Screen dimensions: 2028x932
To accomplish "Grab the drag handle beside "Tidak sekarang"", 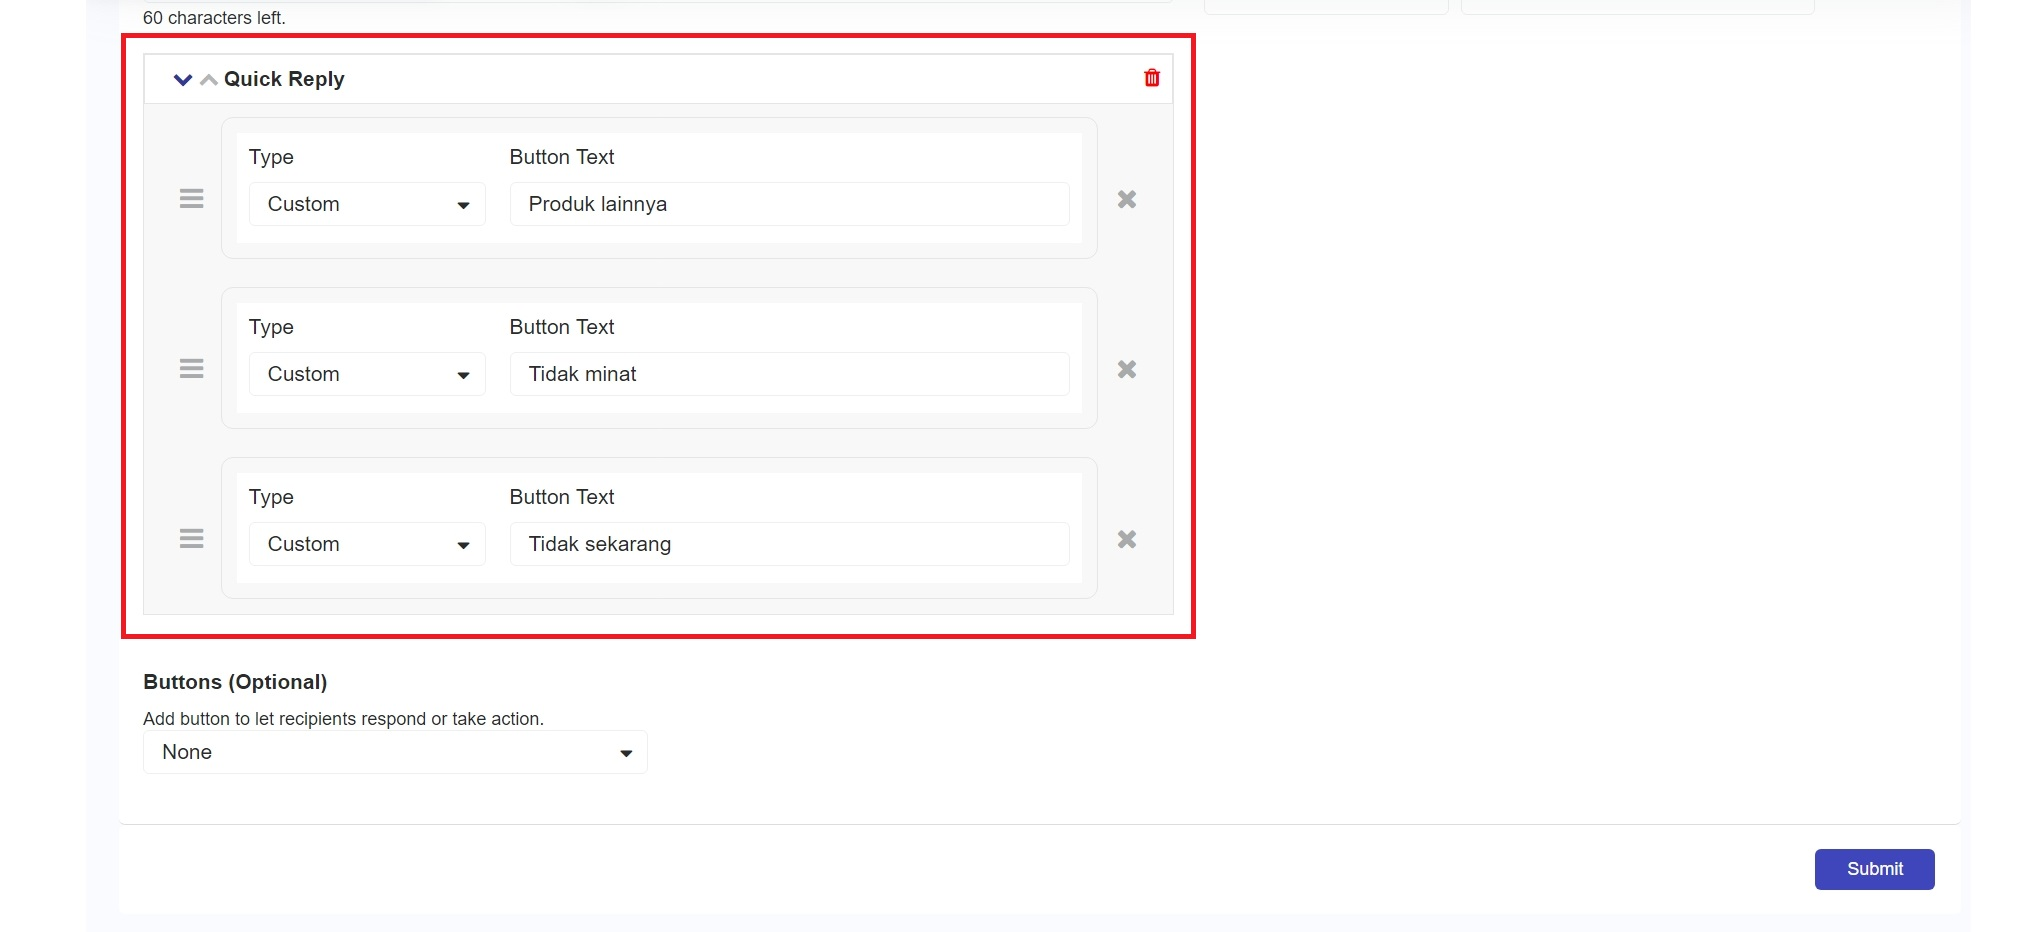I will (x=191, y=539).
